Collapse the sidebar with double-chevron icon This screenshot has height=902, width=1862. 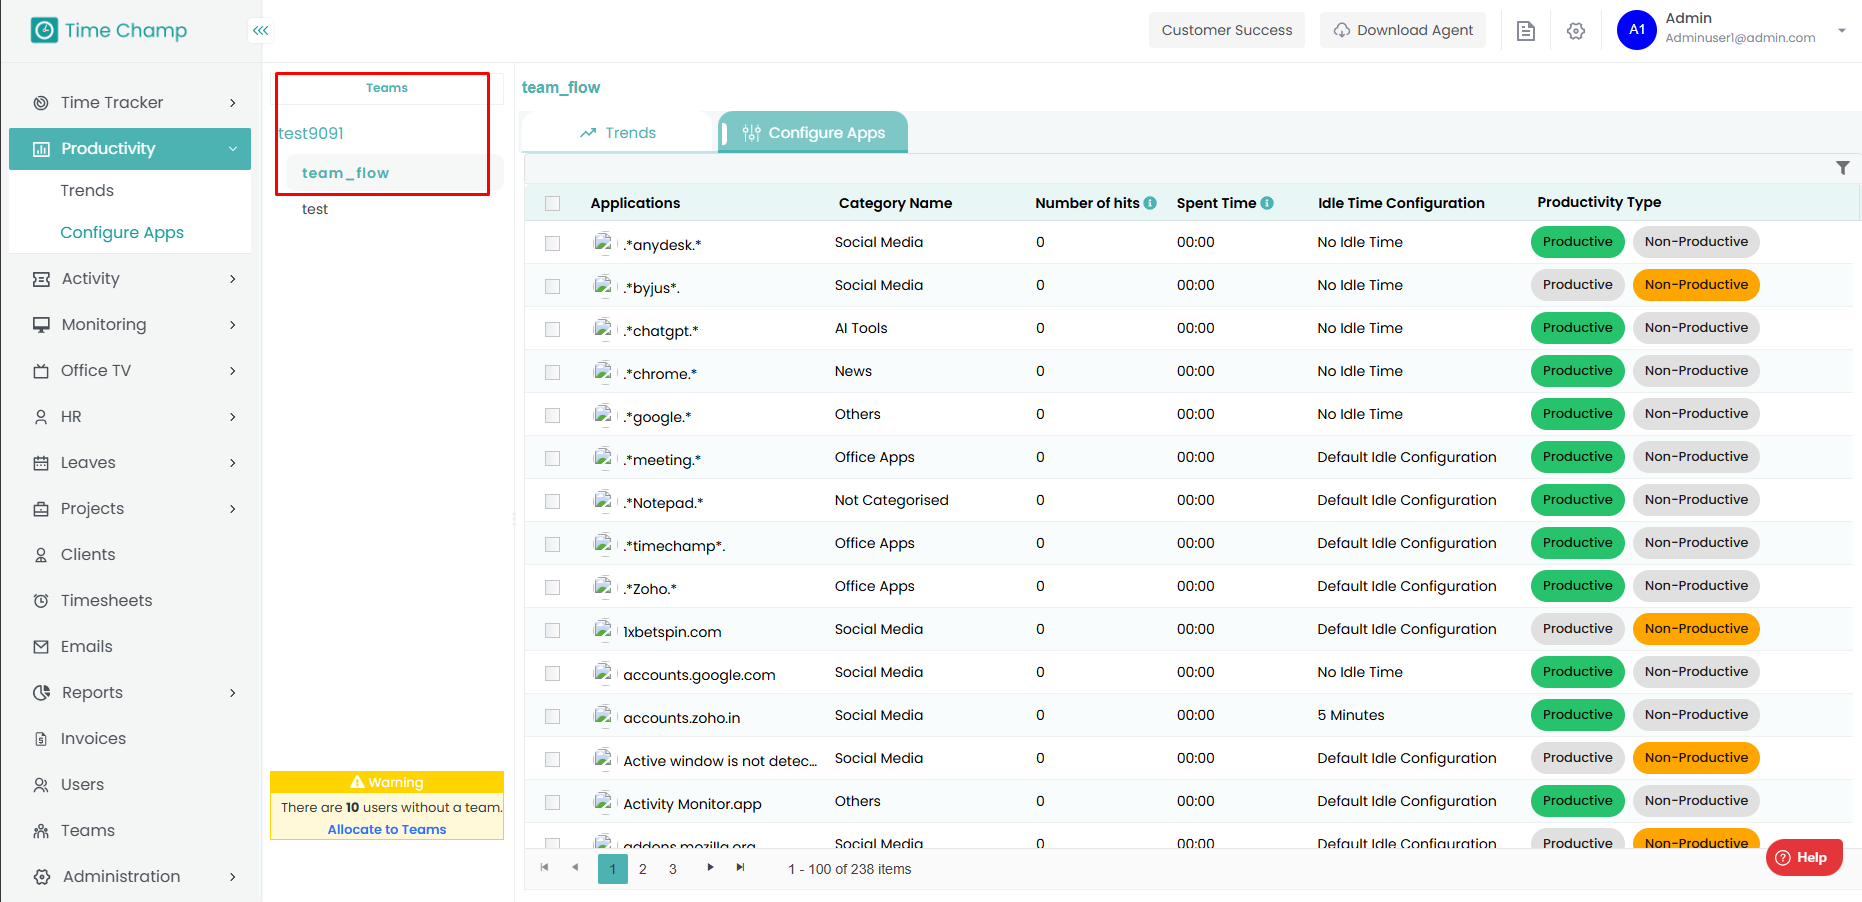pos(260,31)
